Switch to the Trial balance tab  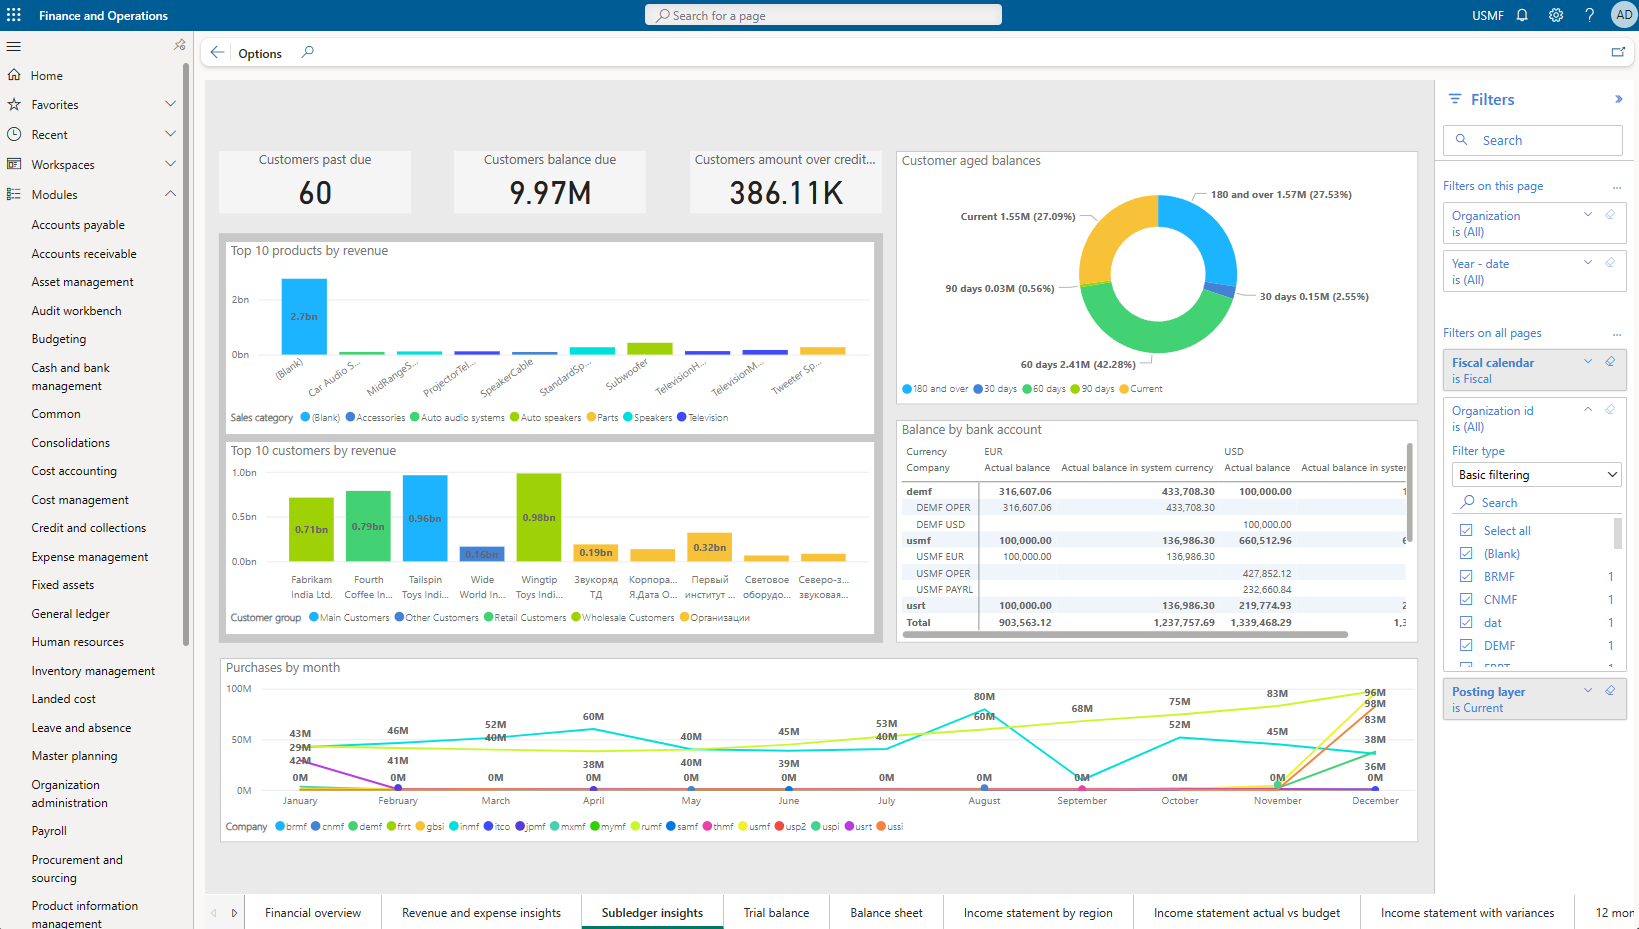click(x=776, y=912)
